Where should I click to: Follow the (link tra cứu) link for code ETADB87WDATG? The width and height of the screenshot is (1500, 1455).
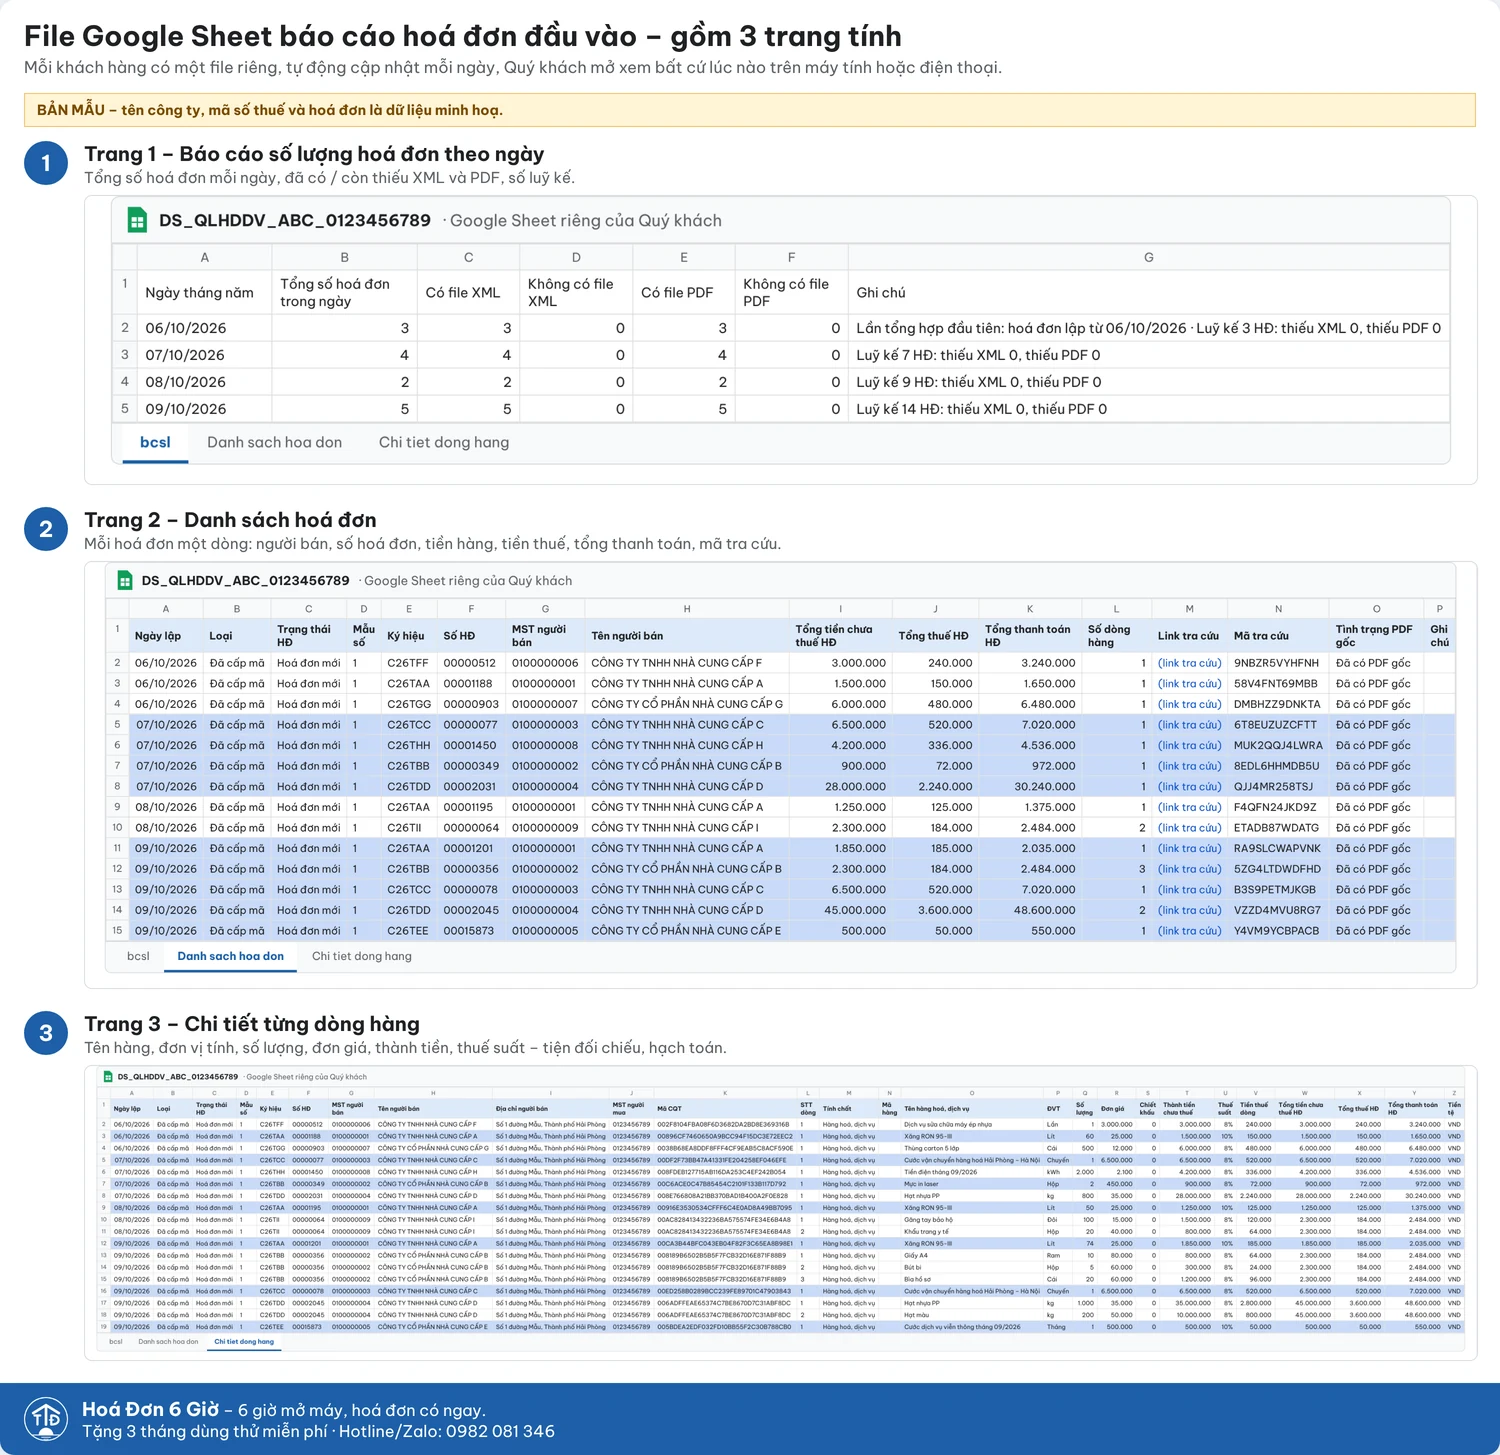click(1189, 828)
